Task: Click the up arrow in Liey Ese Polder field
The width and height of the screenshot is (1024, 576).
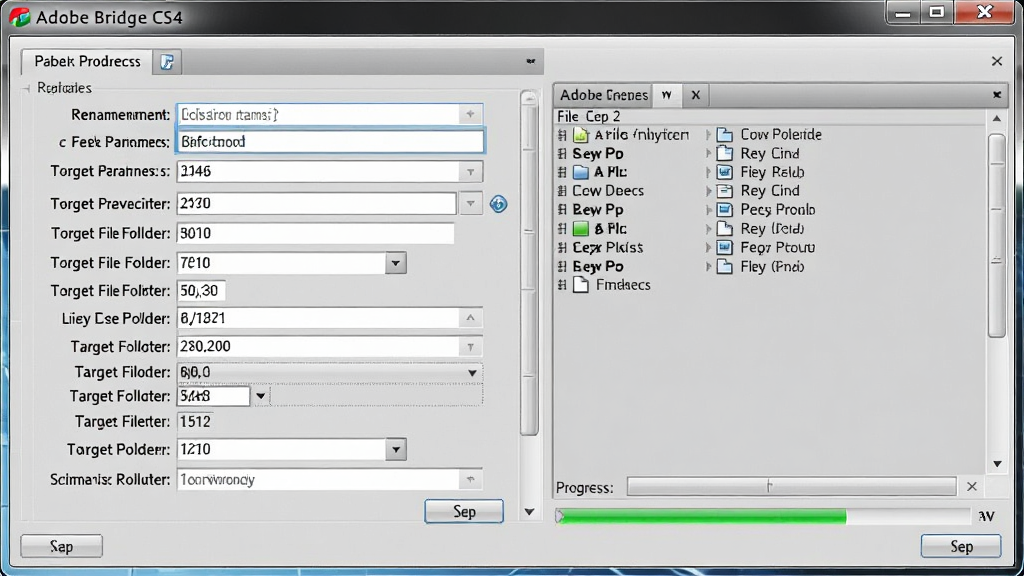Action: (470, 318)
